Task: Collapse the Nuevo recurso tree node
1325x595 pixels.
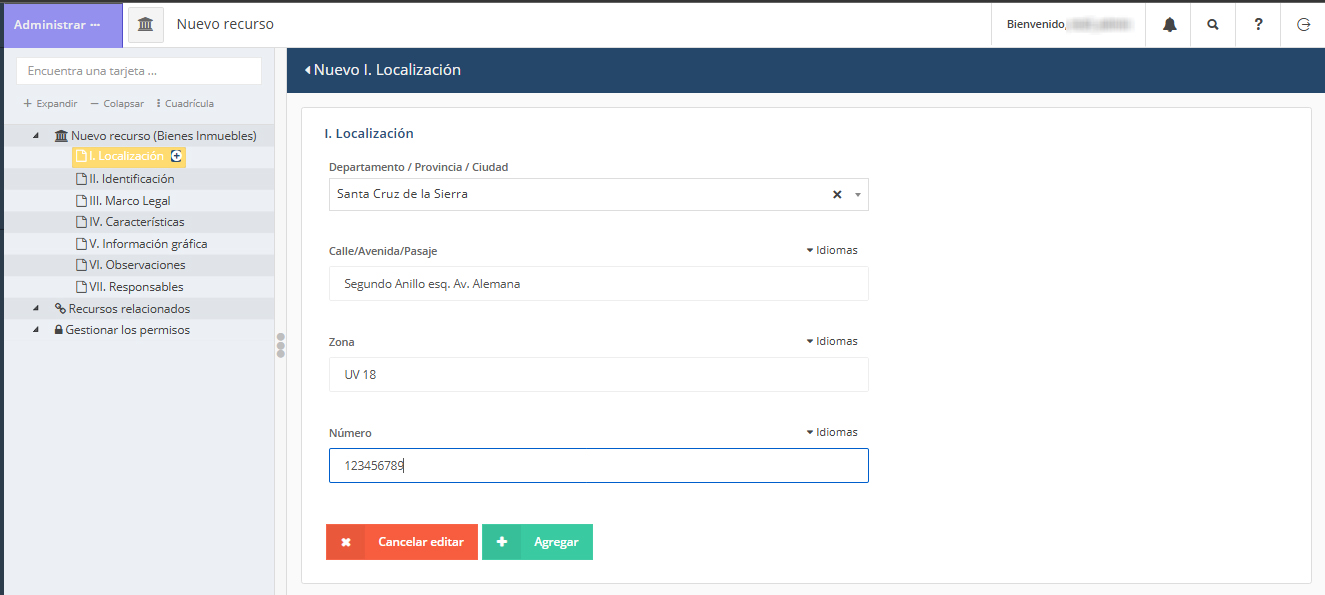Action: click(37, 136)
